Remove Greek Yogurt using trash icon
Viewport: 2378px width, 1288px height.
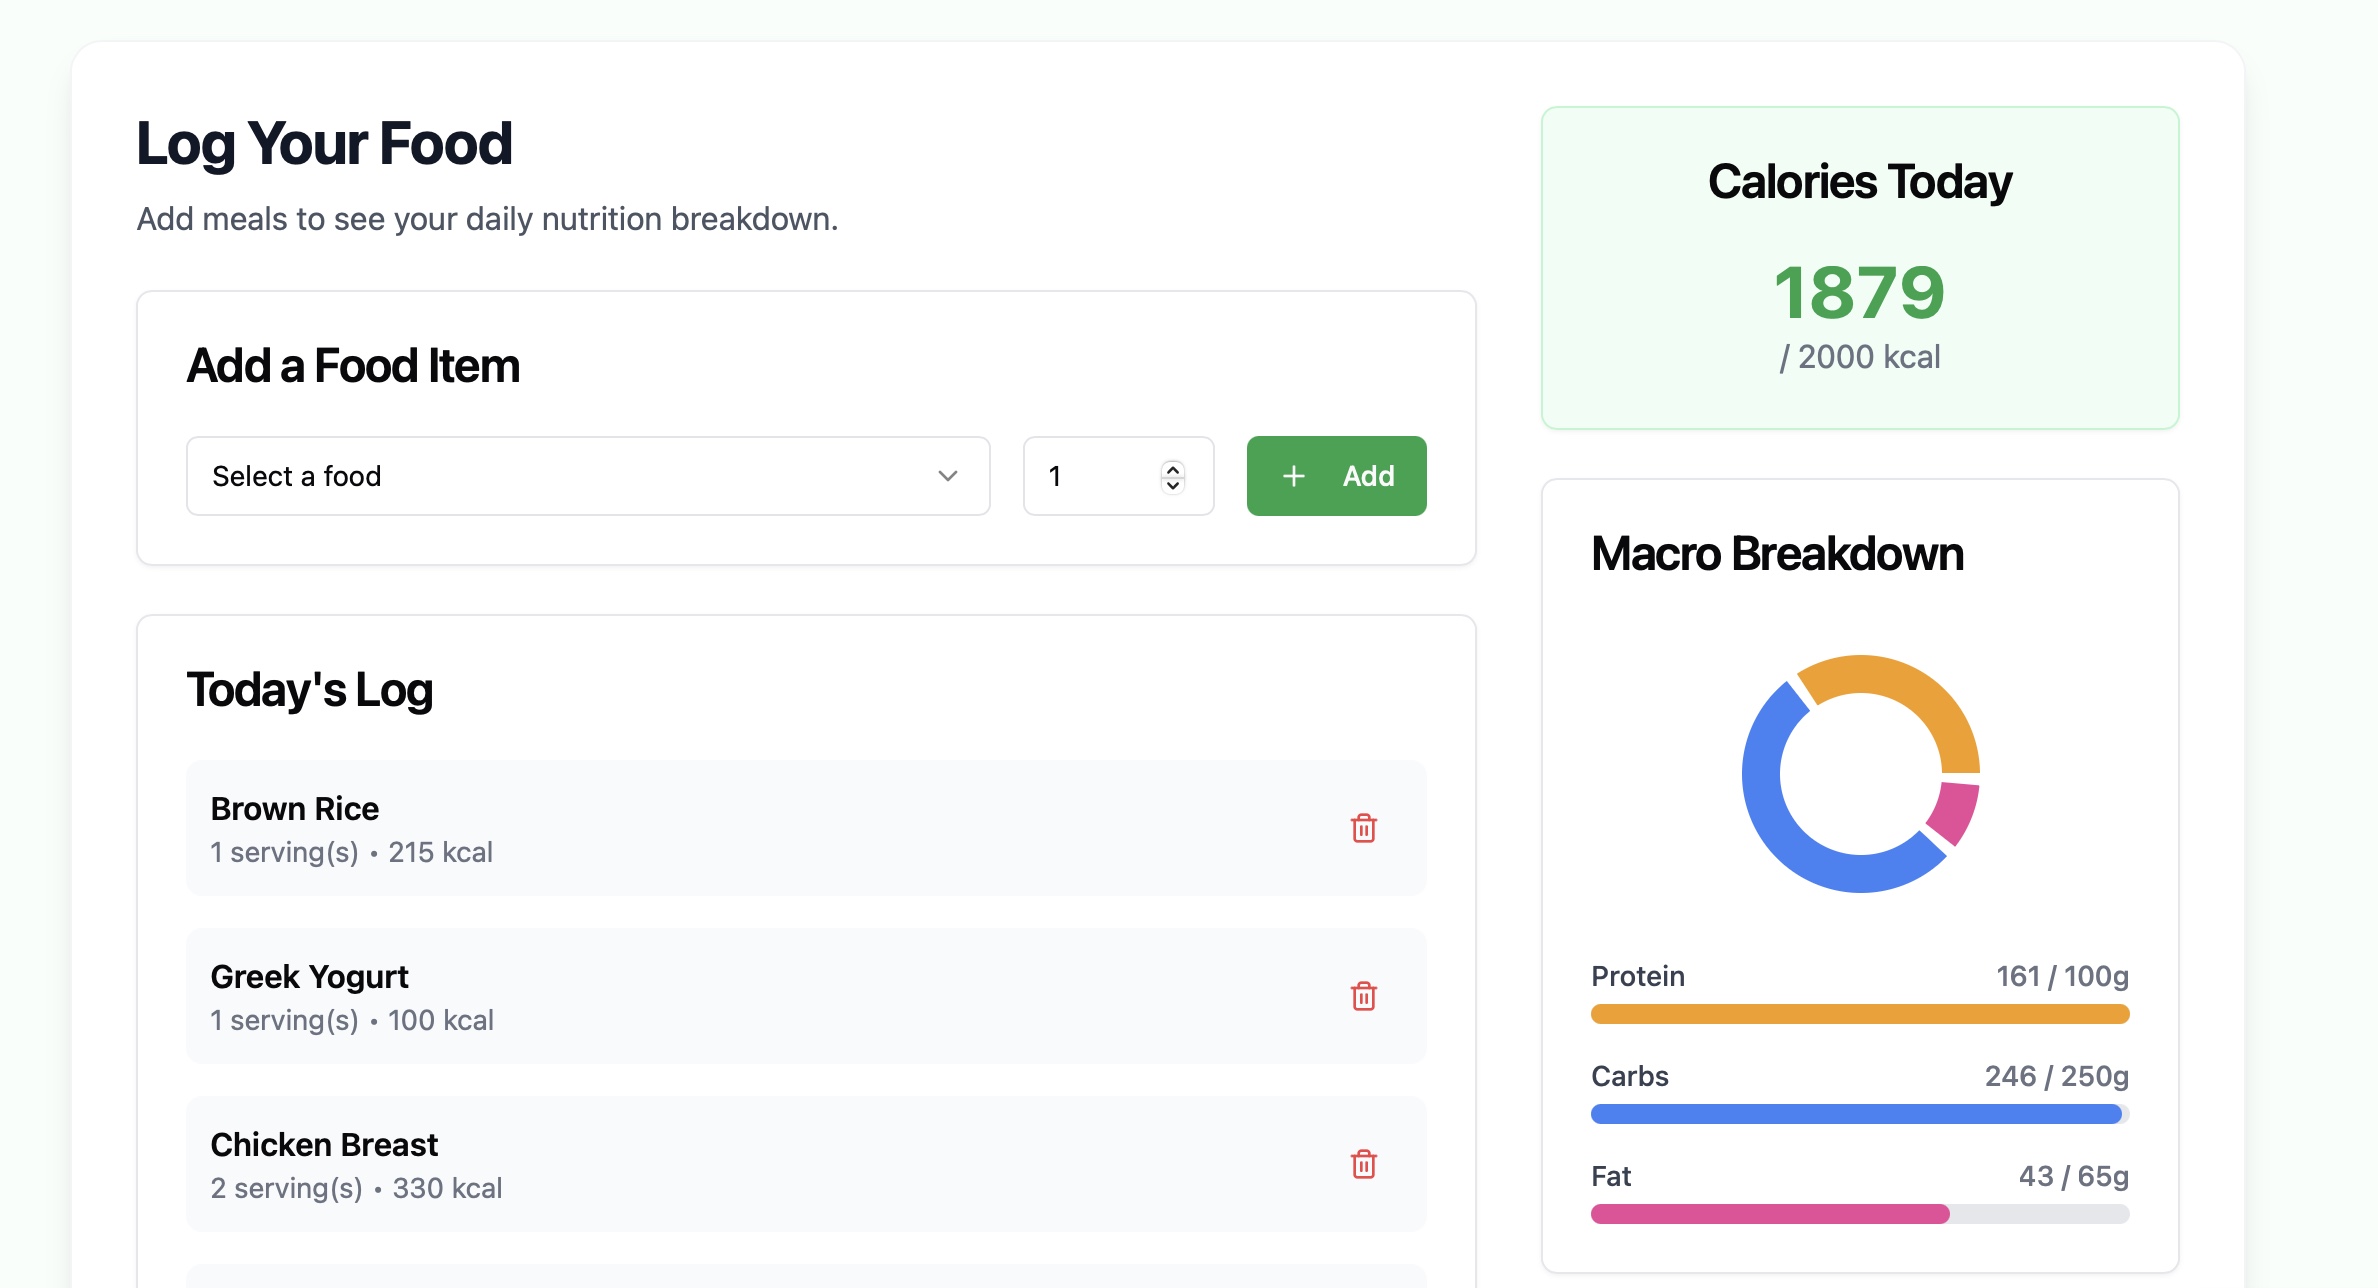click(1364, 996)
